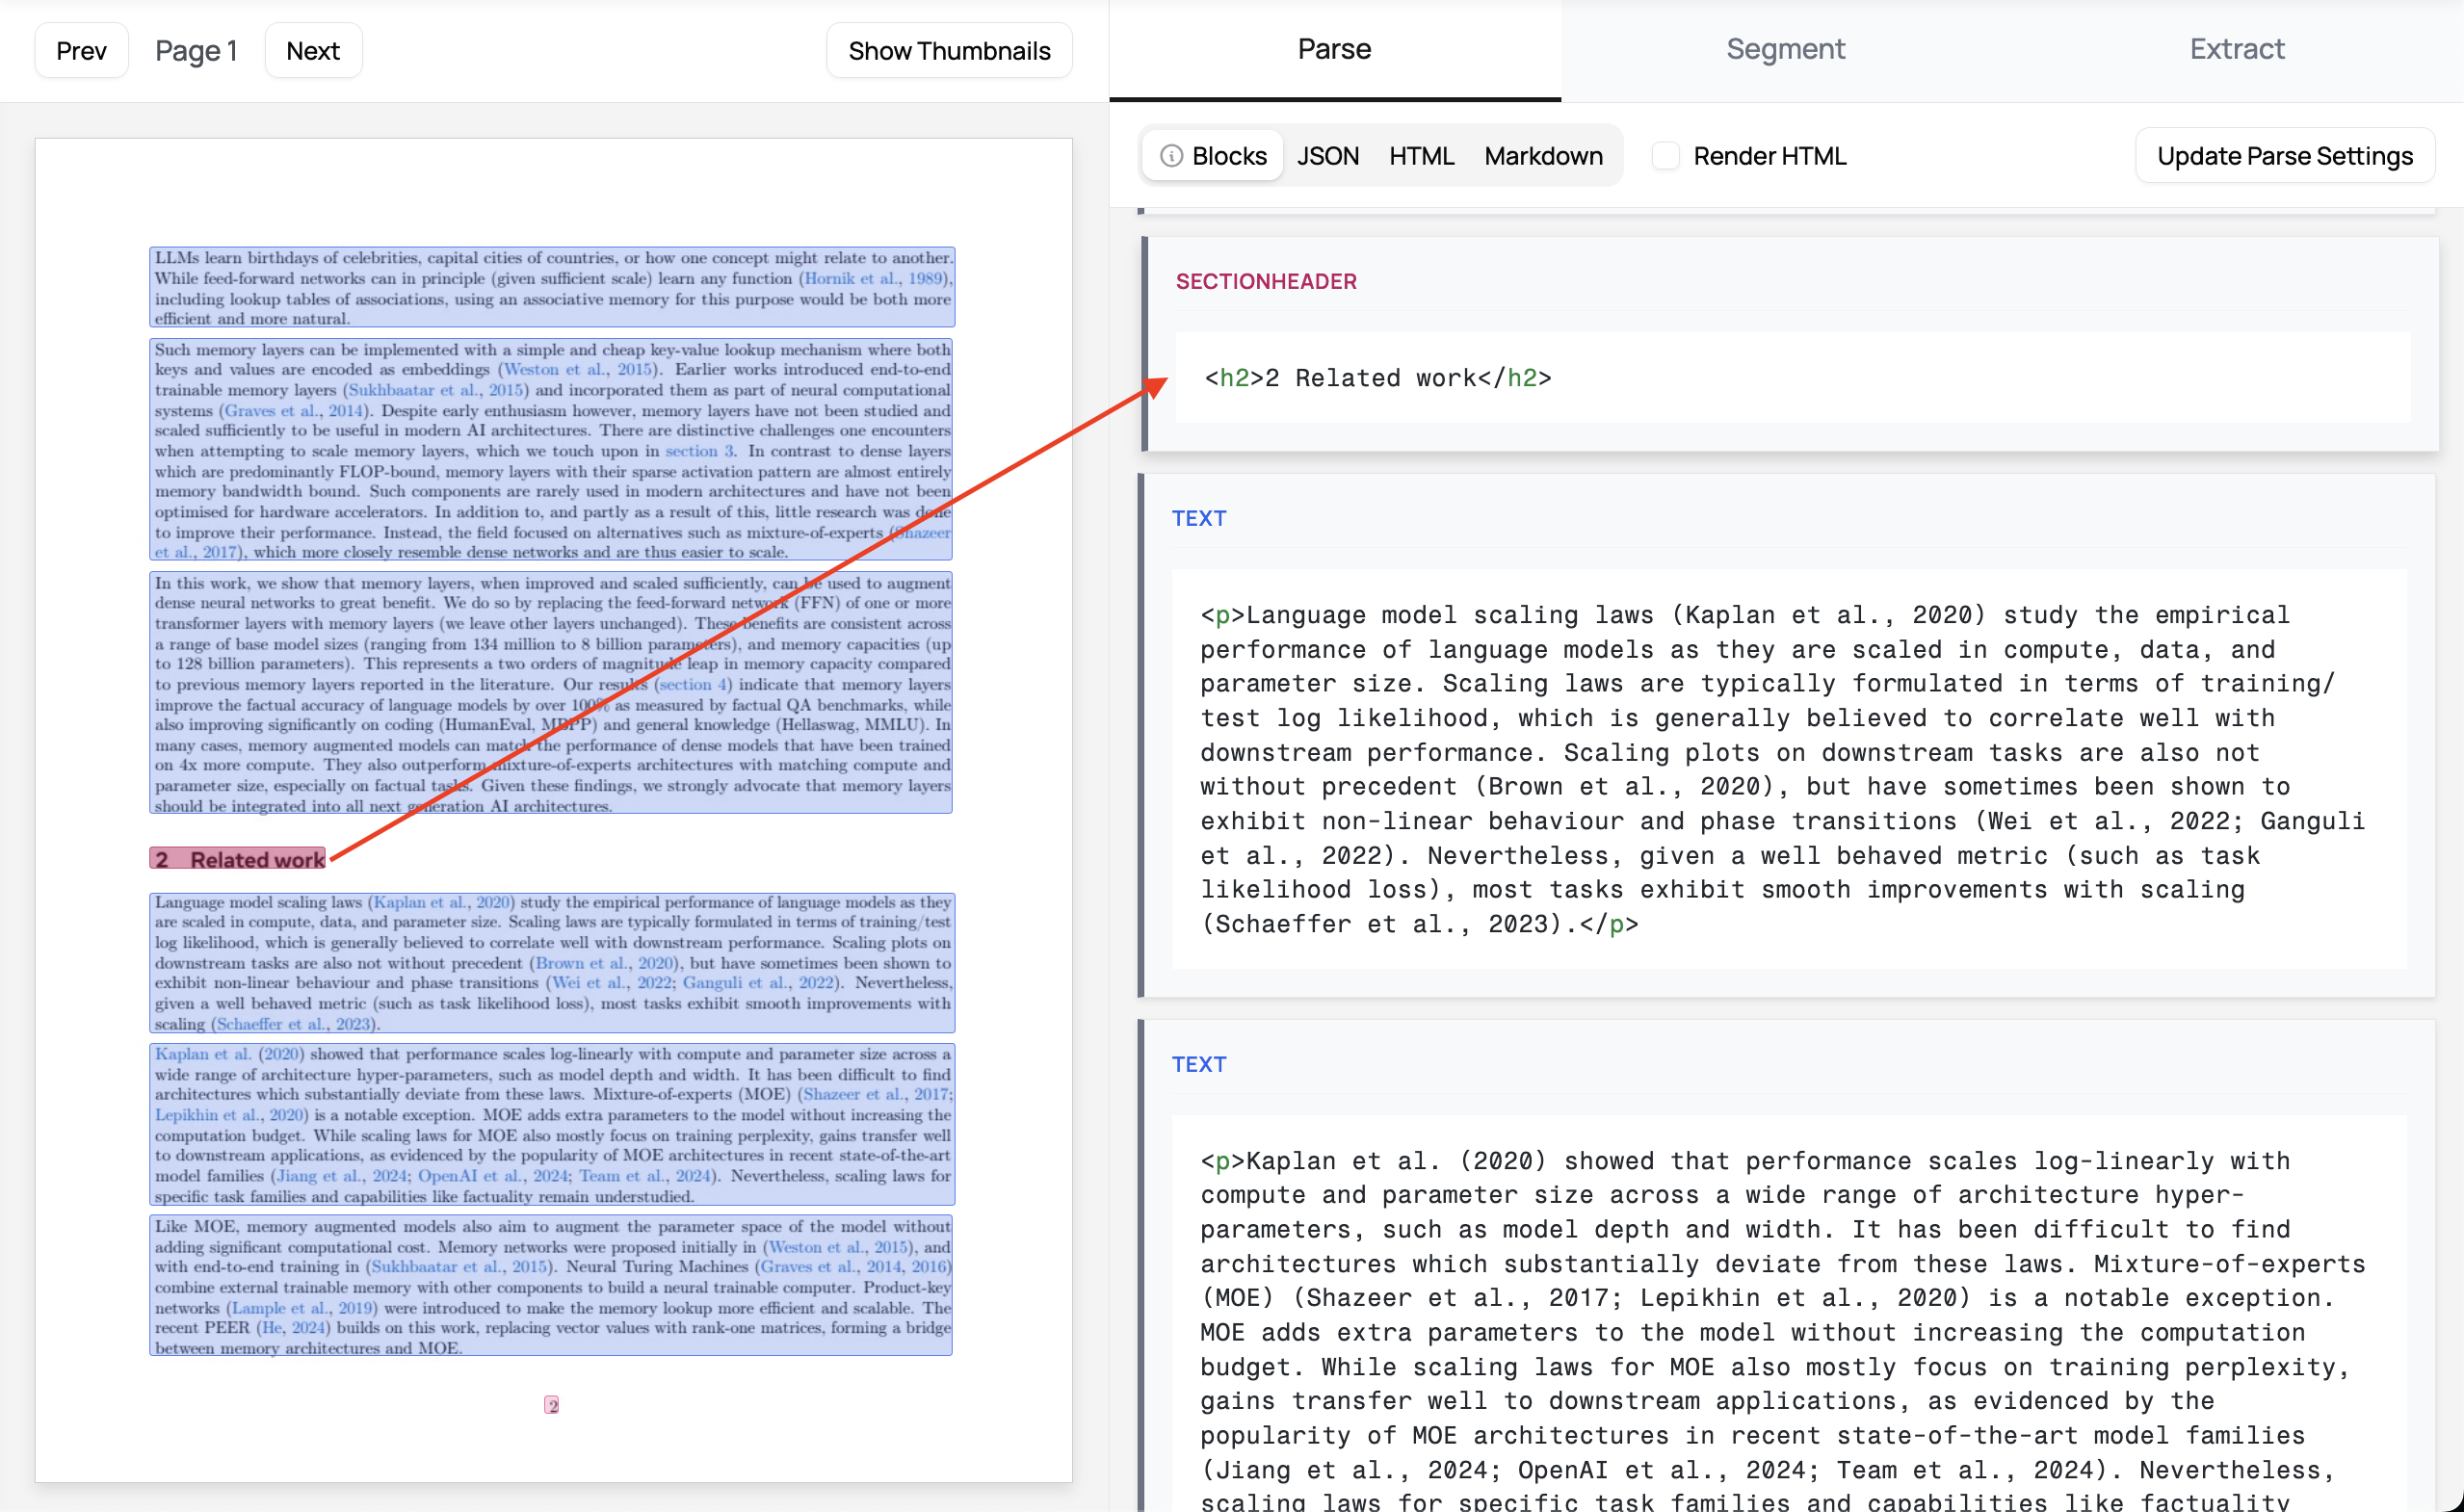Open the Extract tab
The image size is (2464, 1512).
click(2236, 49)
